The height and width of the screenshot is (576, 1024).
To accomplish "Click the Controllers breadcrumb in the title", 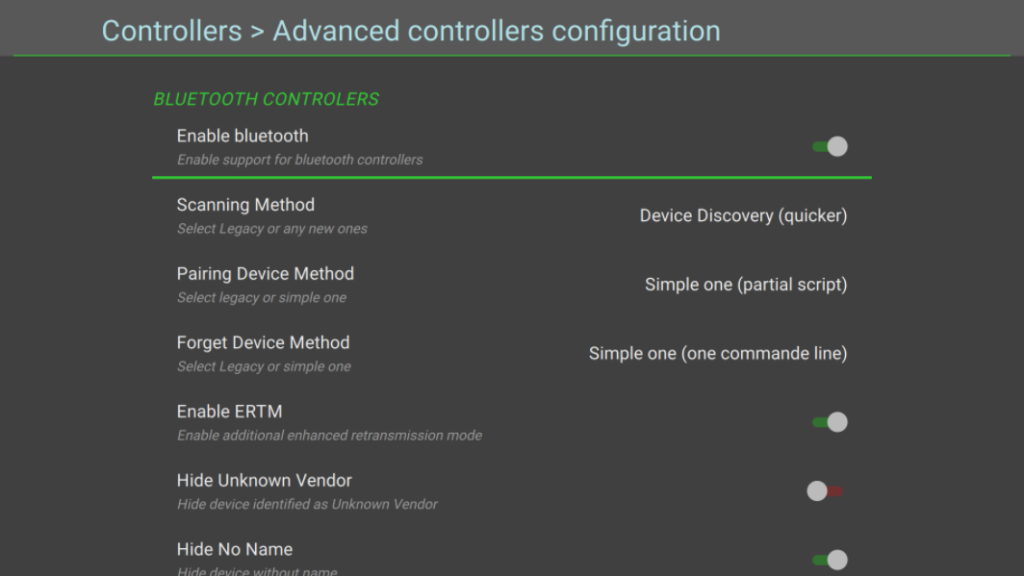I will coord(172,31).
